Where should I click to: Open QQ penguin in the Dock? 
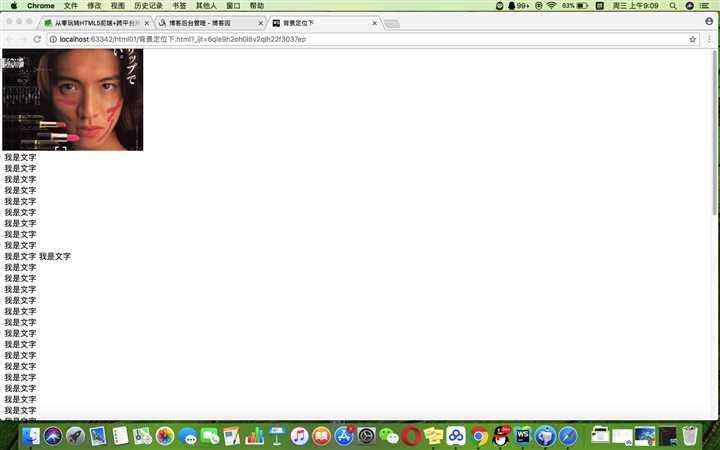tap(501, 436)
